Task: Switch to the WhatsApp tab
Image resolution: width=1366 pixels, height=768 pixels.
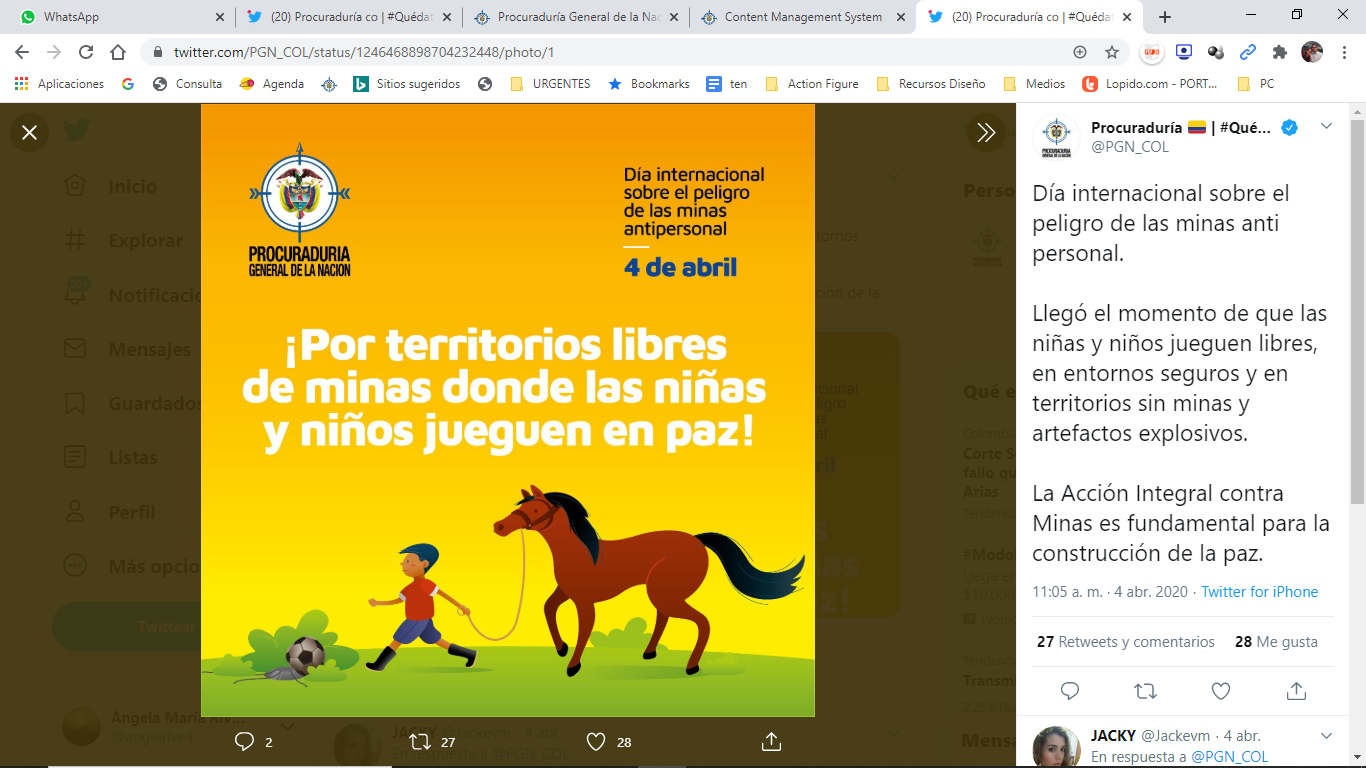Action: coord(122,17)
